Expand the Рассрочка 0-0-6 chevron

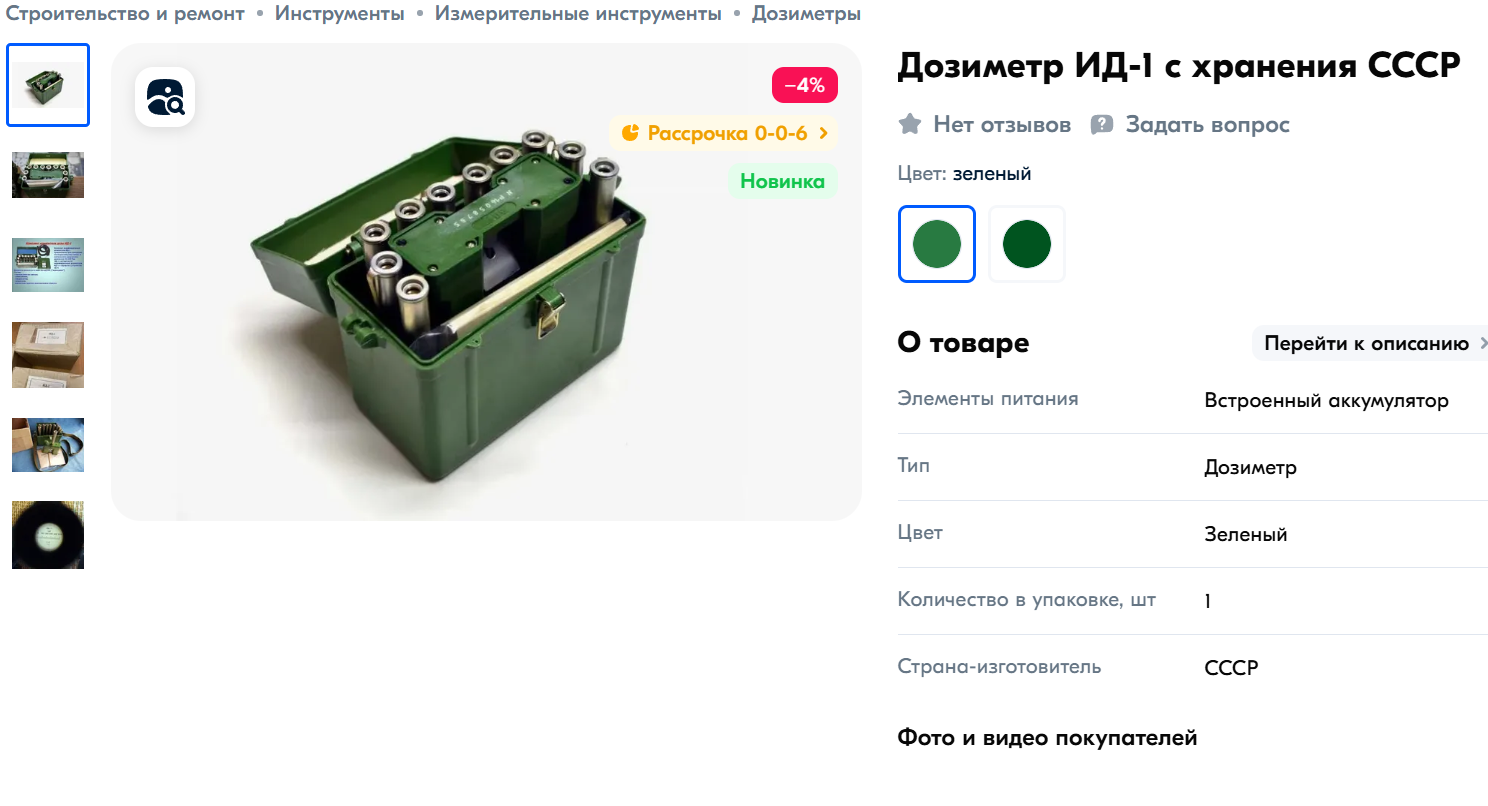click(823, 133)
